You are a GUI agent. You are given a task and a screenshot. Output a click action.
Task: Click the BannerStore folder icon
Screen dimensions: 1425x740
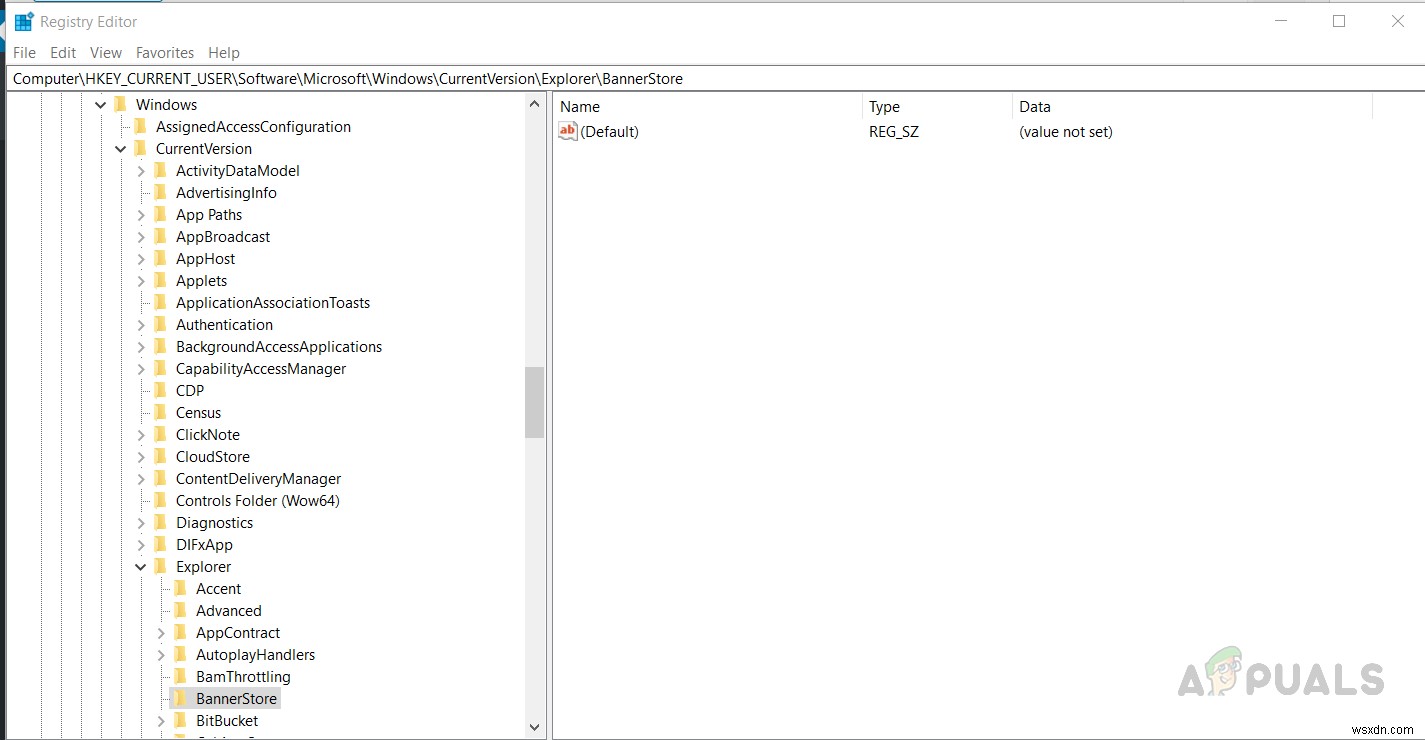point(180,698)
